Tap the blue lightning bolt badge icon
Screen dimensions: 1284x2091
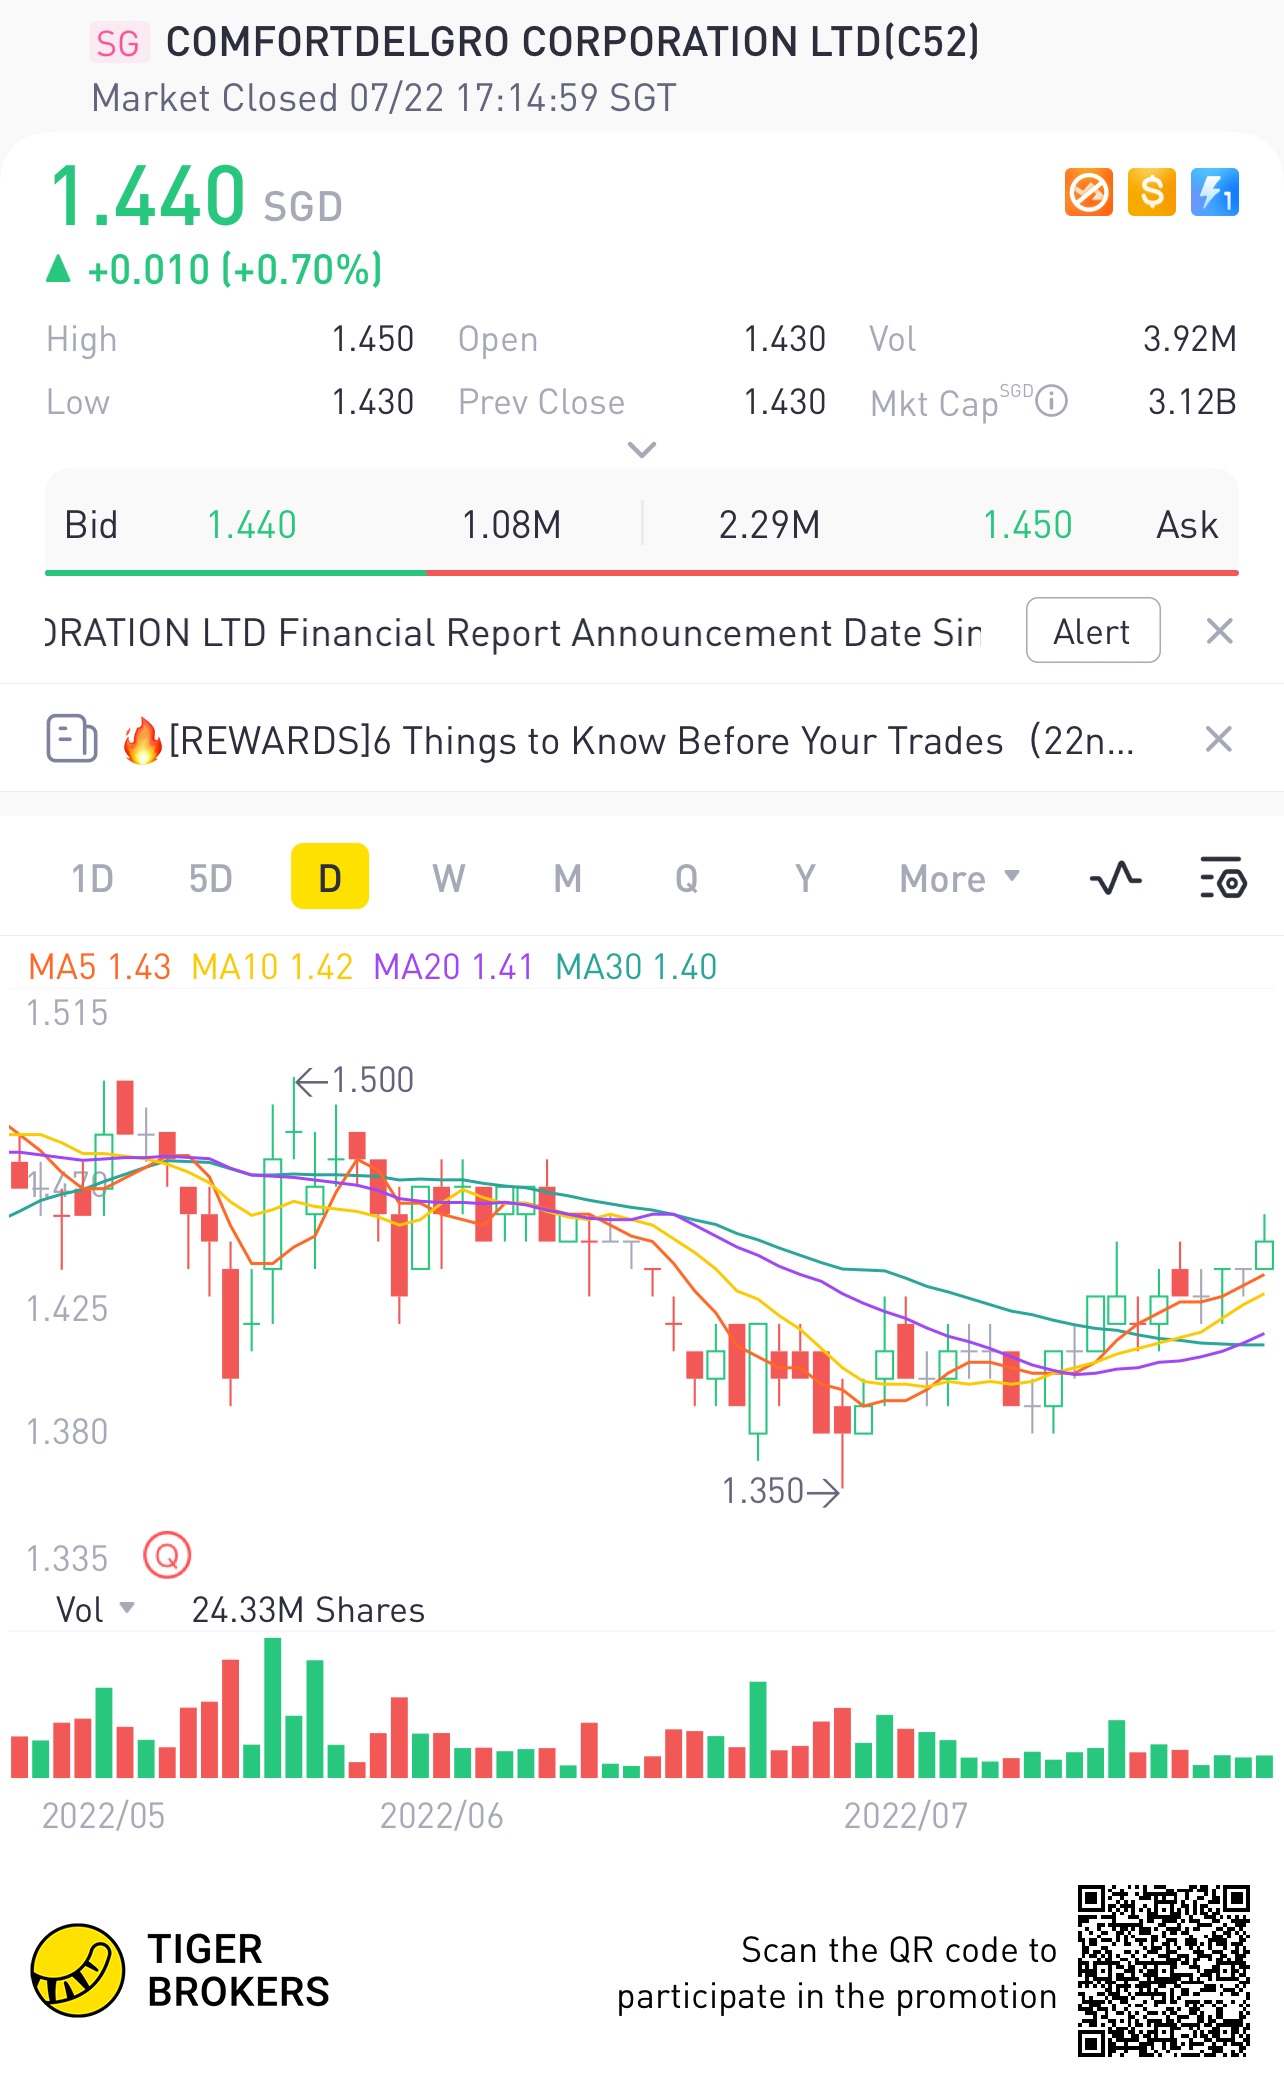click(x=1215, y=192)
